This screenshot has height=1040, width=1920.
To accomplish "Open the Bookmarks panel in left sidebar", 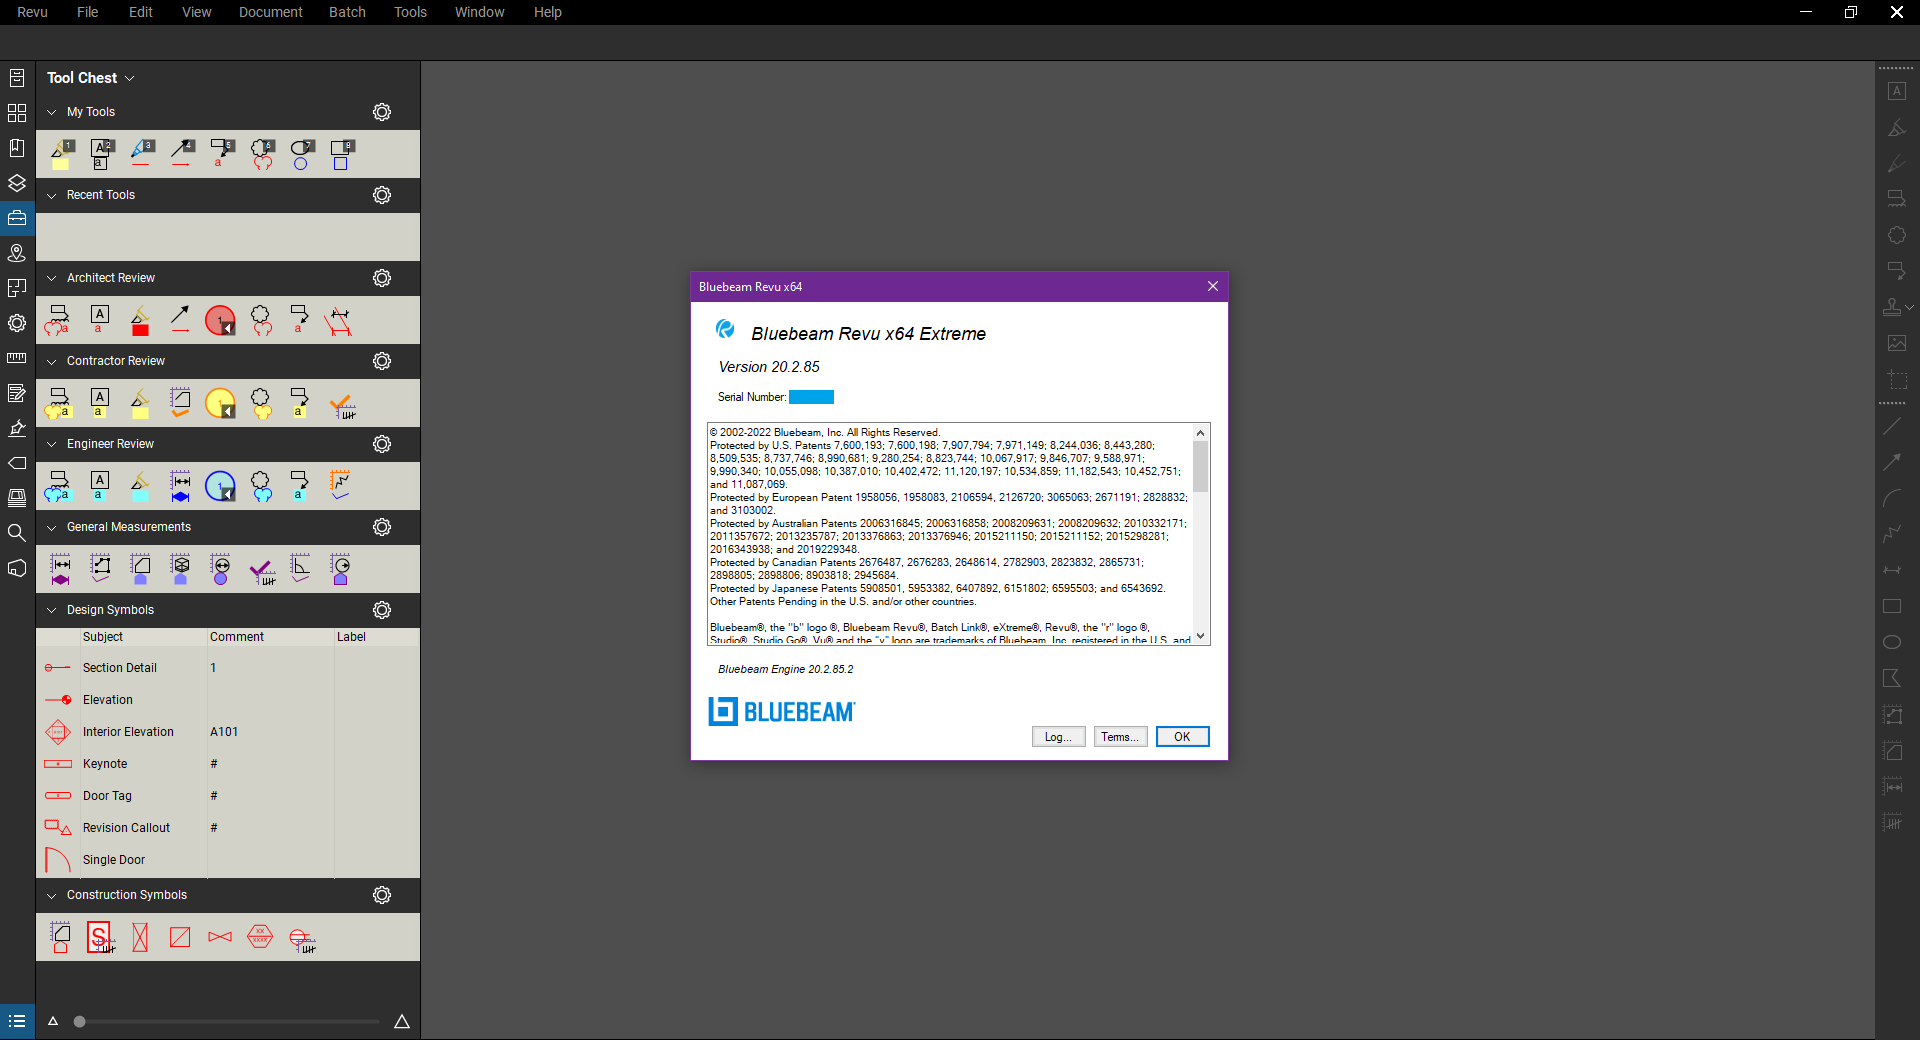I will pyautogui.click(x=17, y=148).
